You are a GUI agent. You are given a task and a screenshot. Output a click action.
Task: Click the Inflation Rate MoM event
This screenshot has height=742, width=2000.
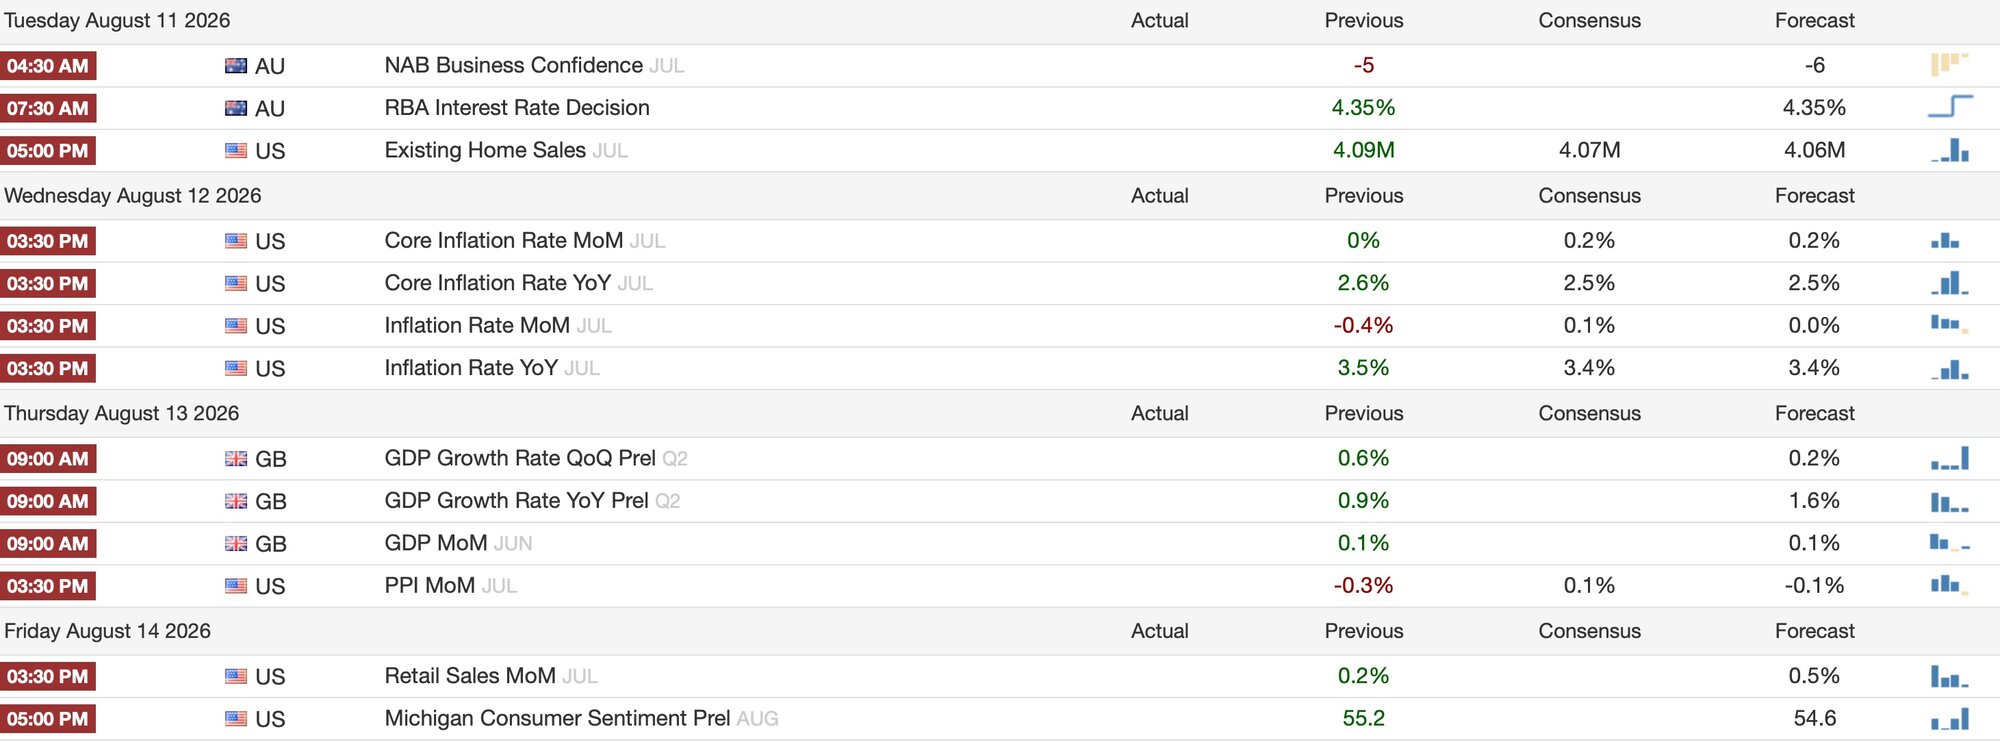(477, 325)
